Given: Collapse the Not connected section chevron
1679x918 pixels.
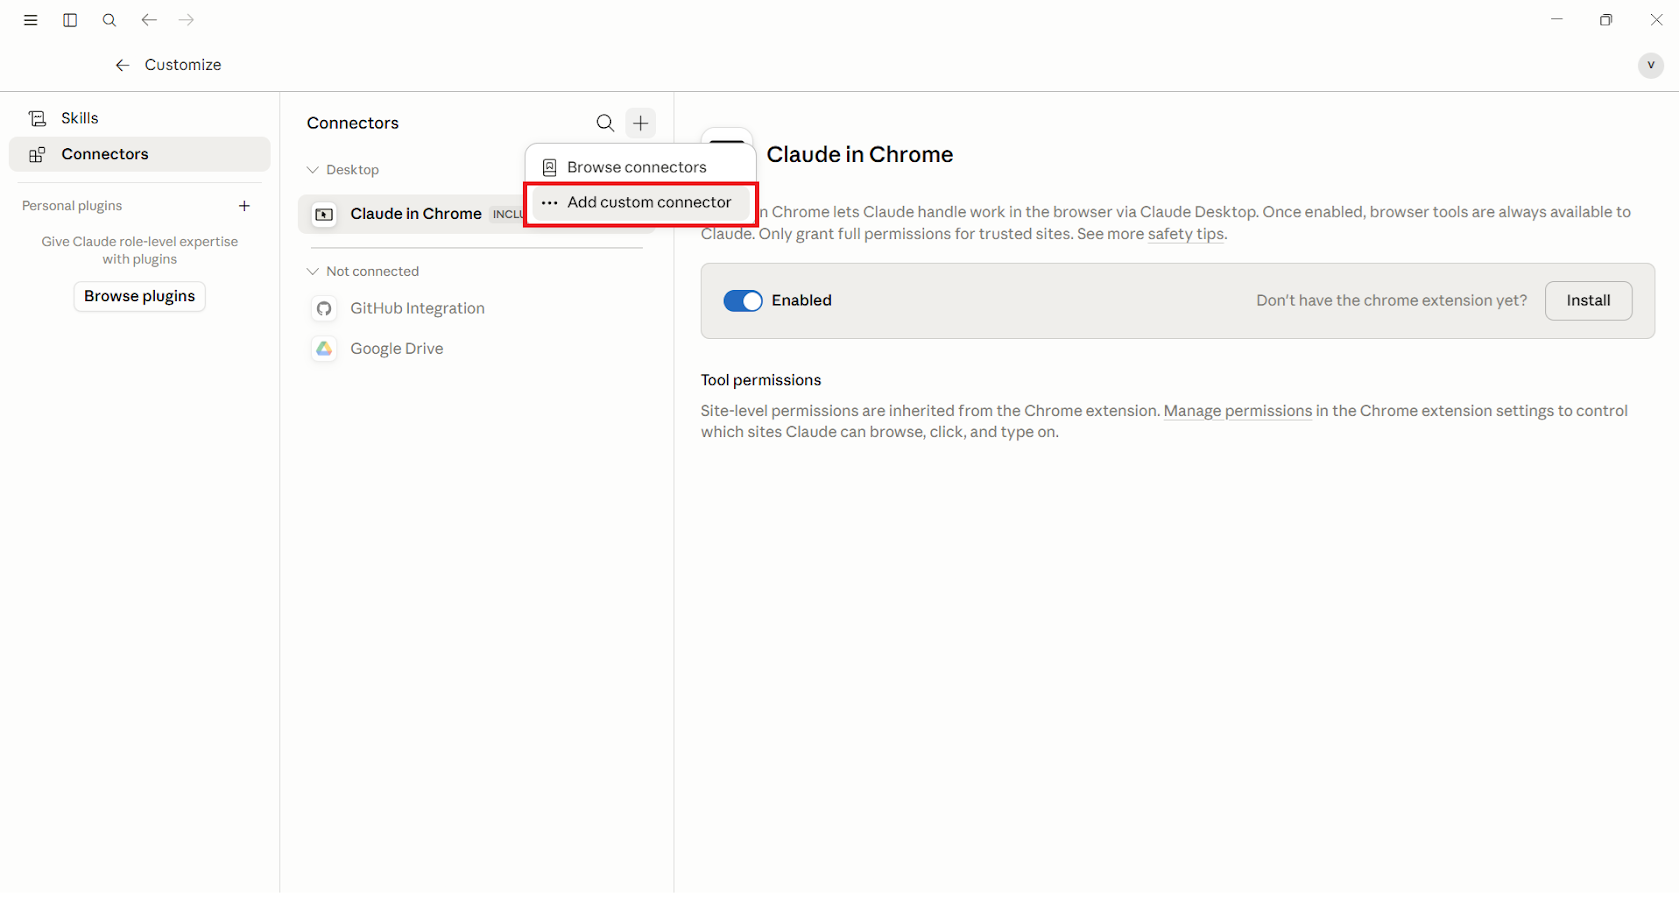Looking at the screenshot, I should pos(313,271).
